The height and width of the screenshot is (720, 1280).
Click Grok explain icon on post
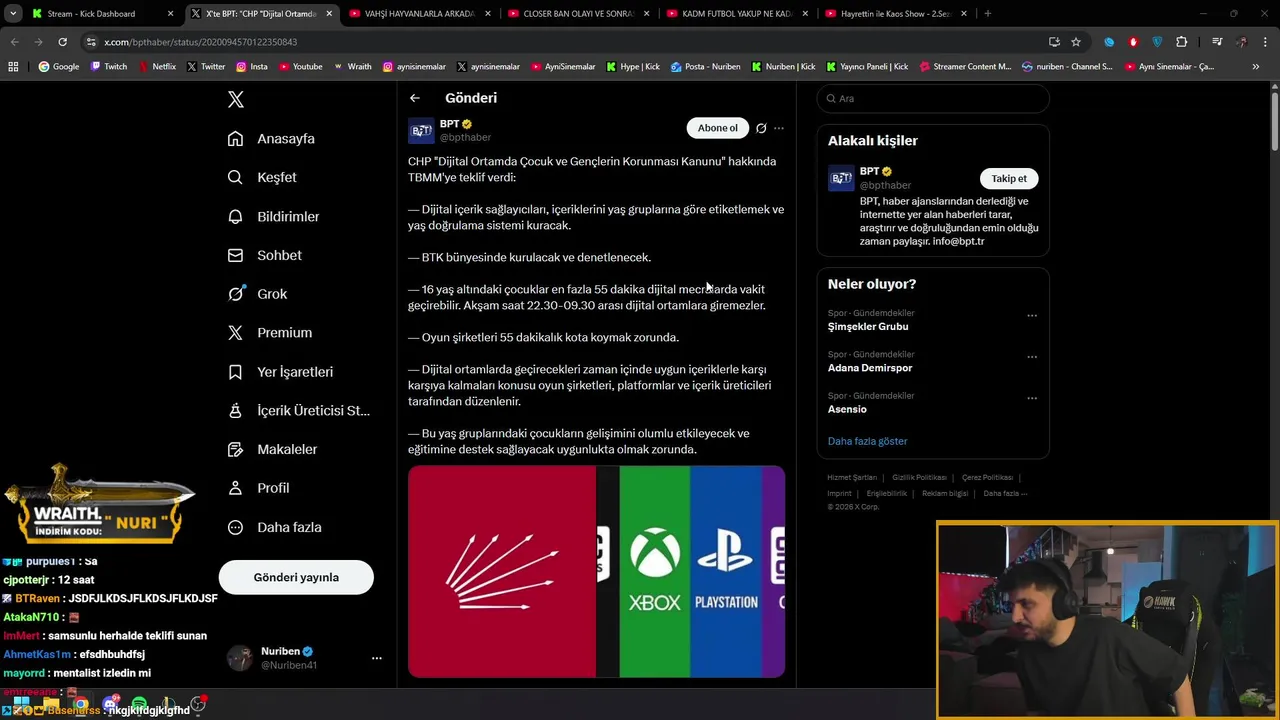(x=761, y=128)
